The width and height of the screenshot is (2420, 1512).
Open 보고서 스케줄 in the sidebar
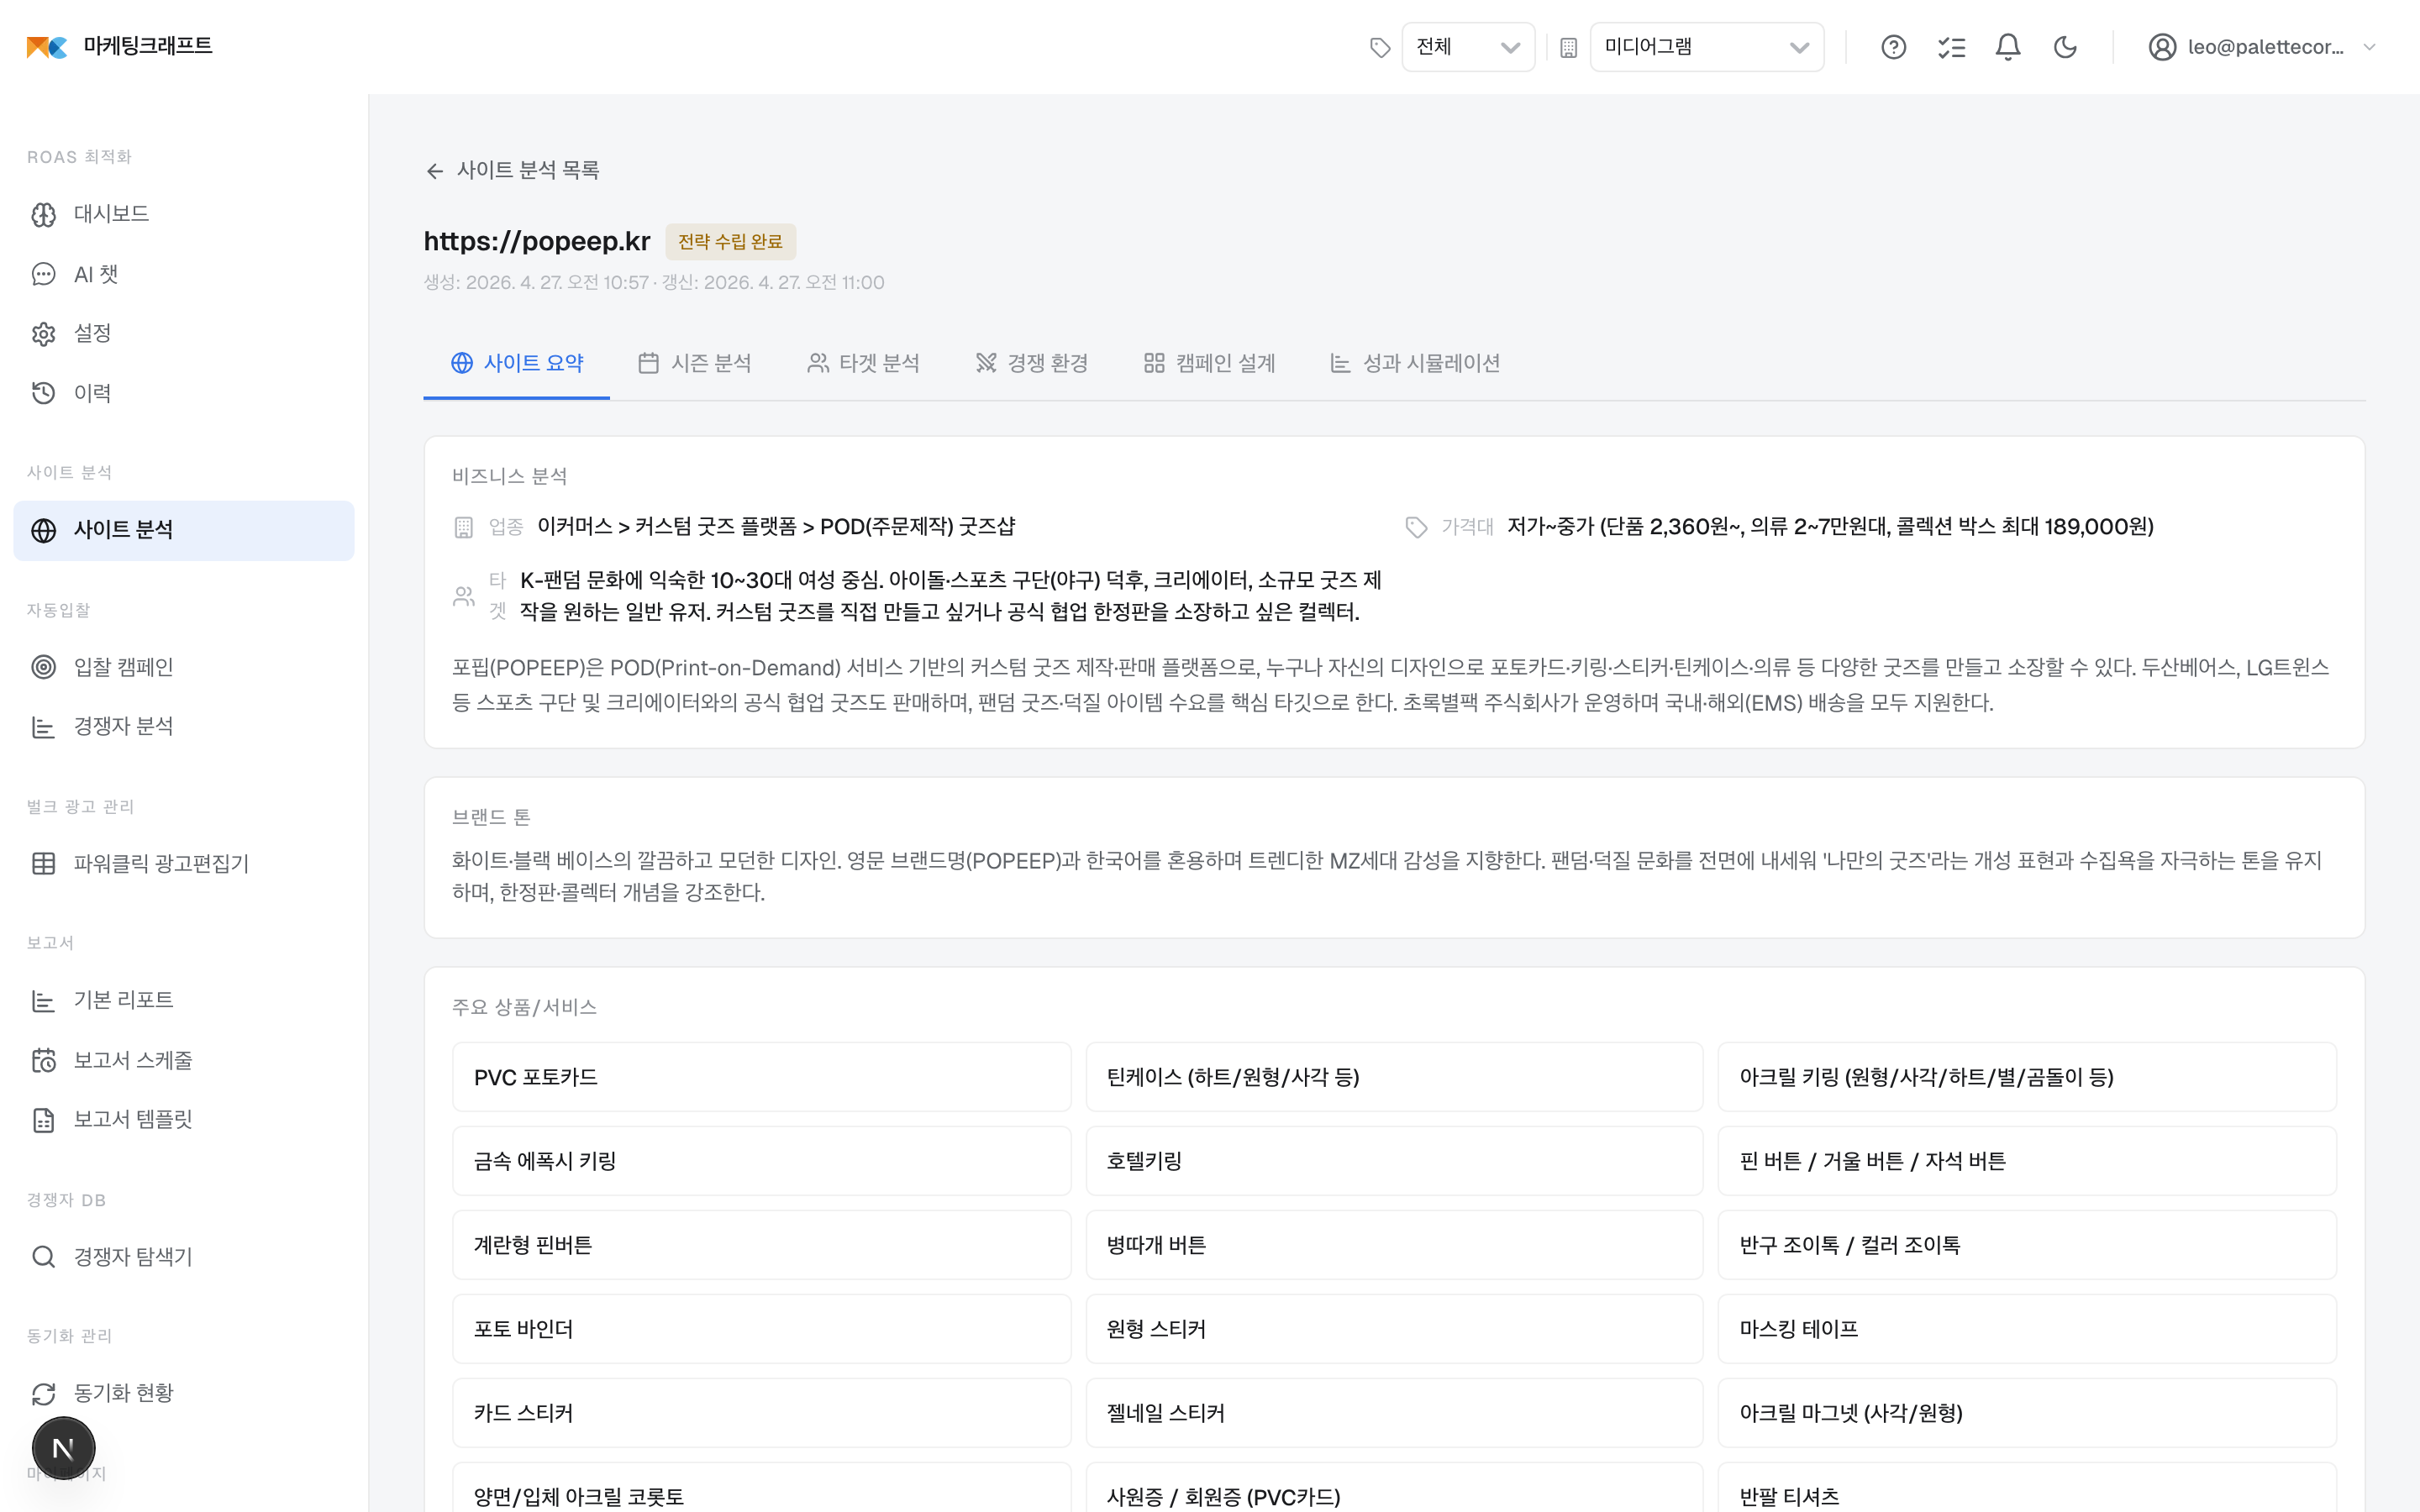184,1060
